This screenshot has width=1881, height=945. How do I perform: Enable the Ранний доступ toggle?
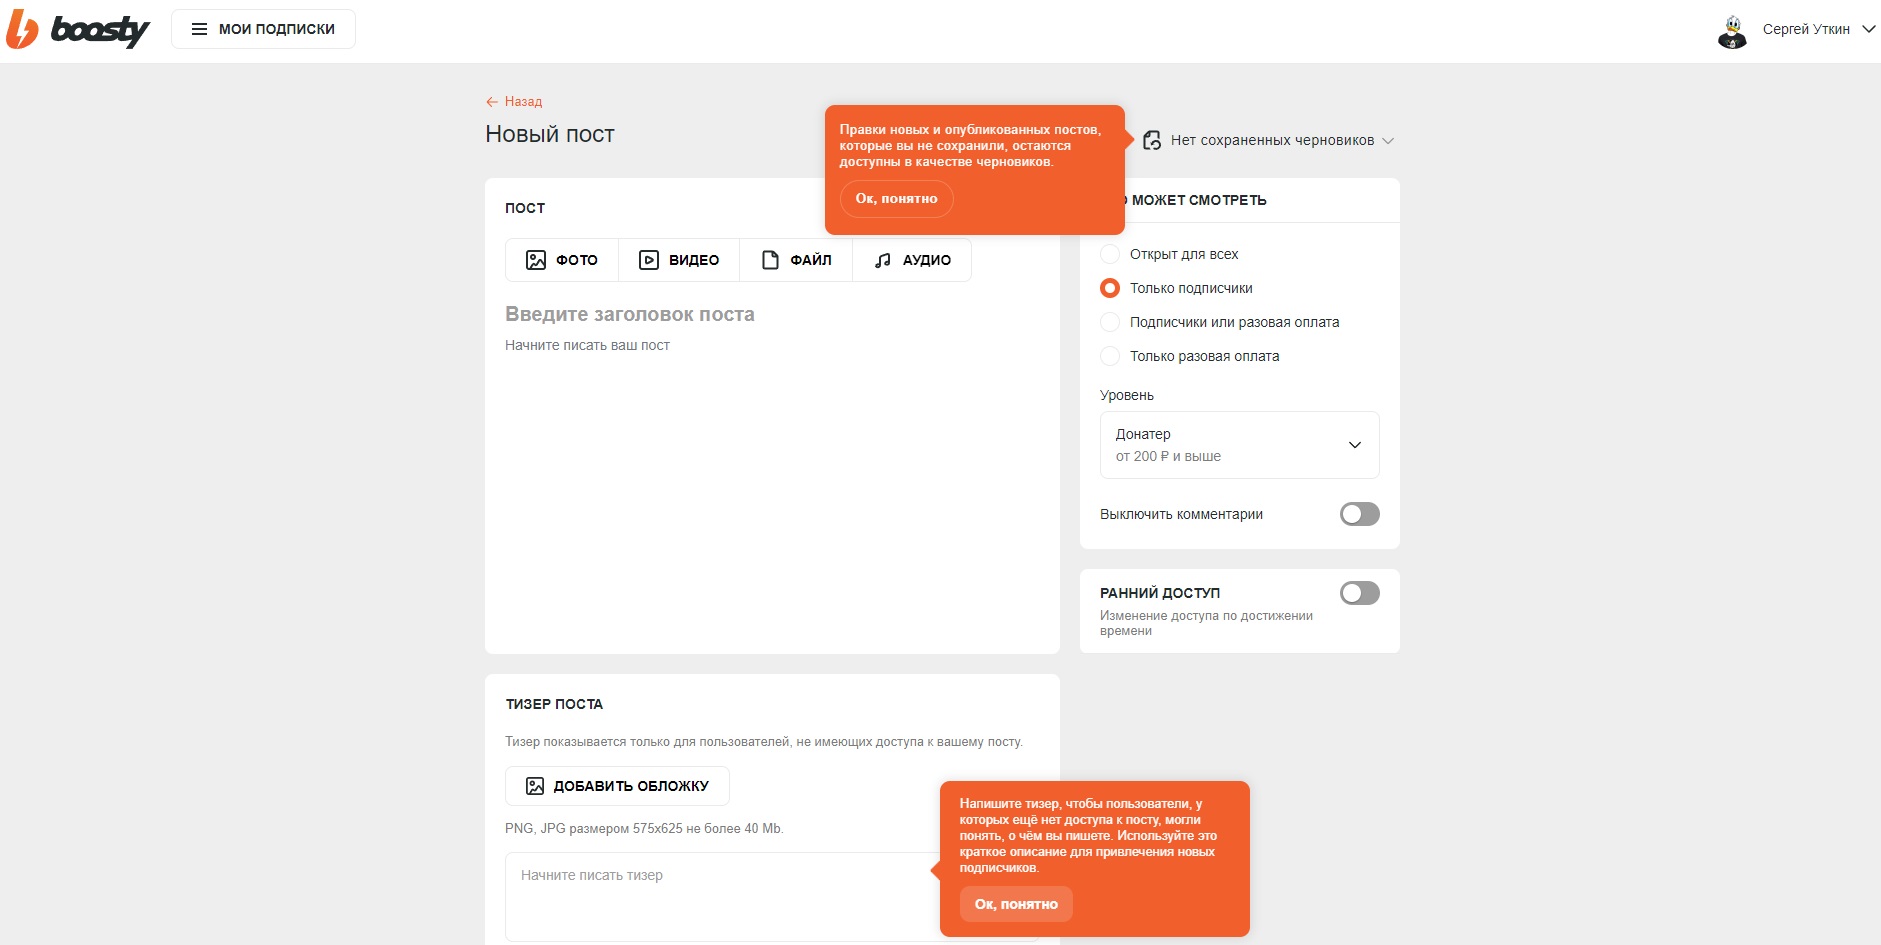point(1359,593)
